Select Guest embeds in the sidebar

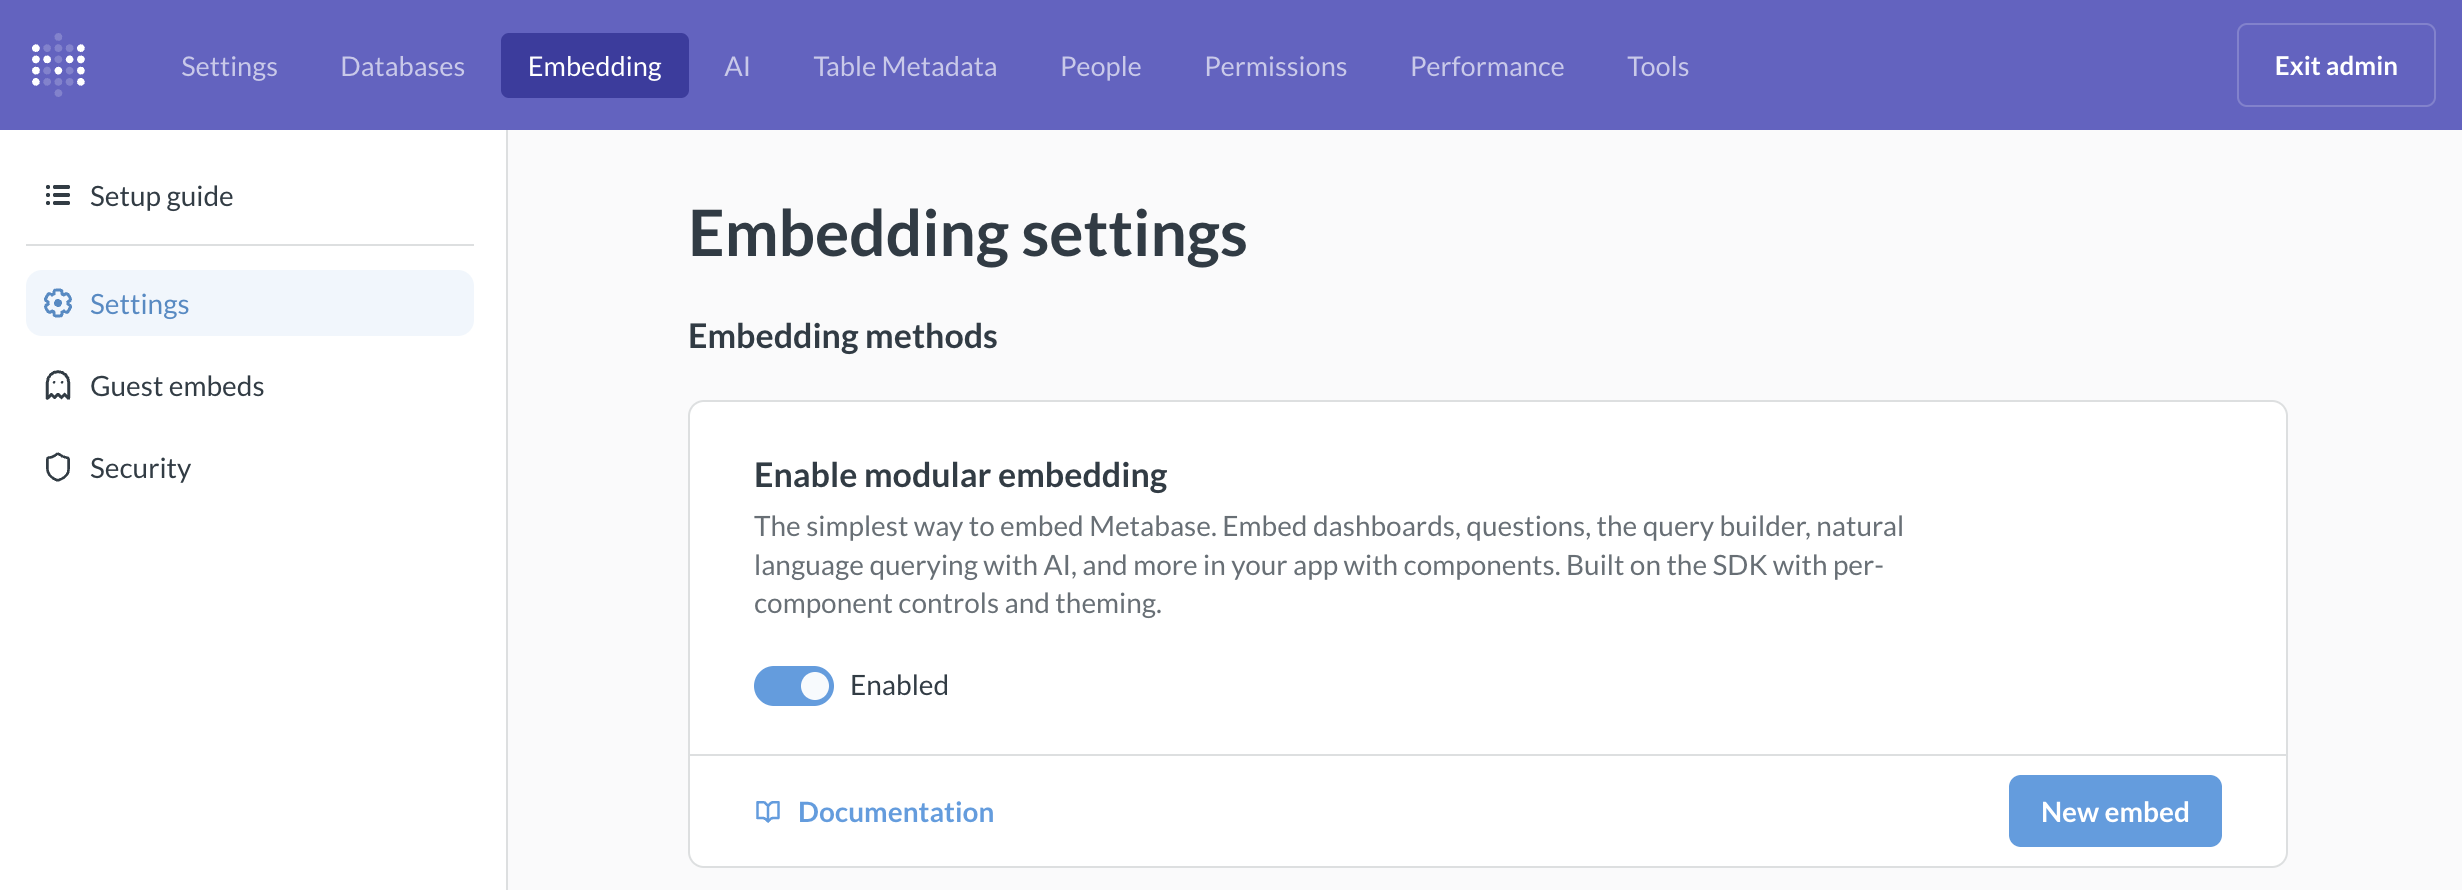pyautogui.click(x=177, y=385)
